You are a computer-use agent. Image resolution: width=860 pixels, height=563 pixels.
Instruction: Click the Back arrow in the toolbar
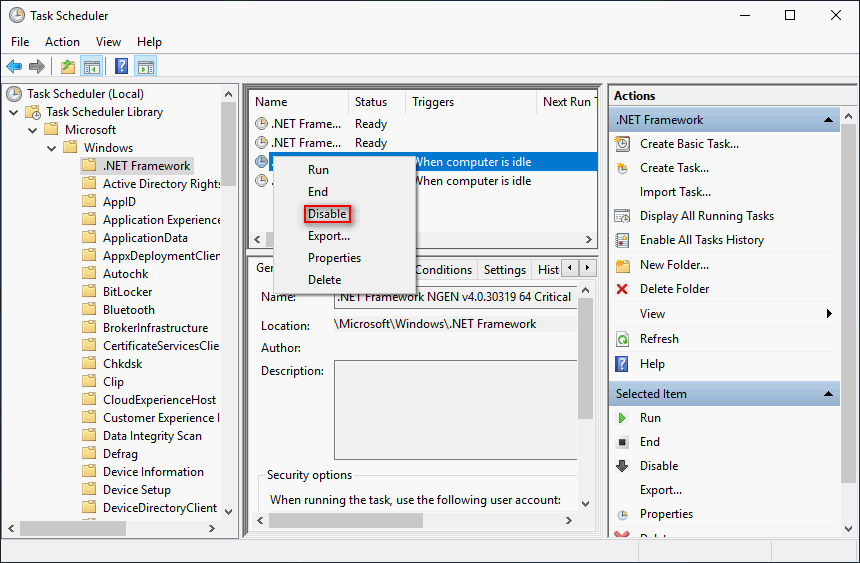click(14, 67)
